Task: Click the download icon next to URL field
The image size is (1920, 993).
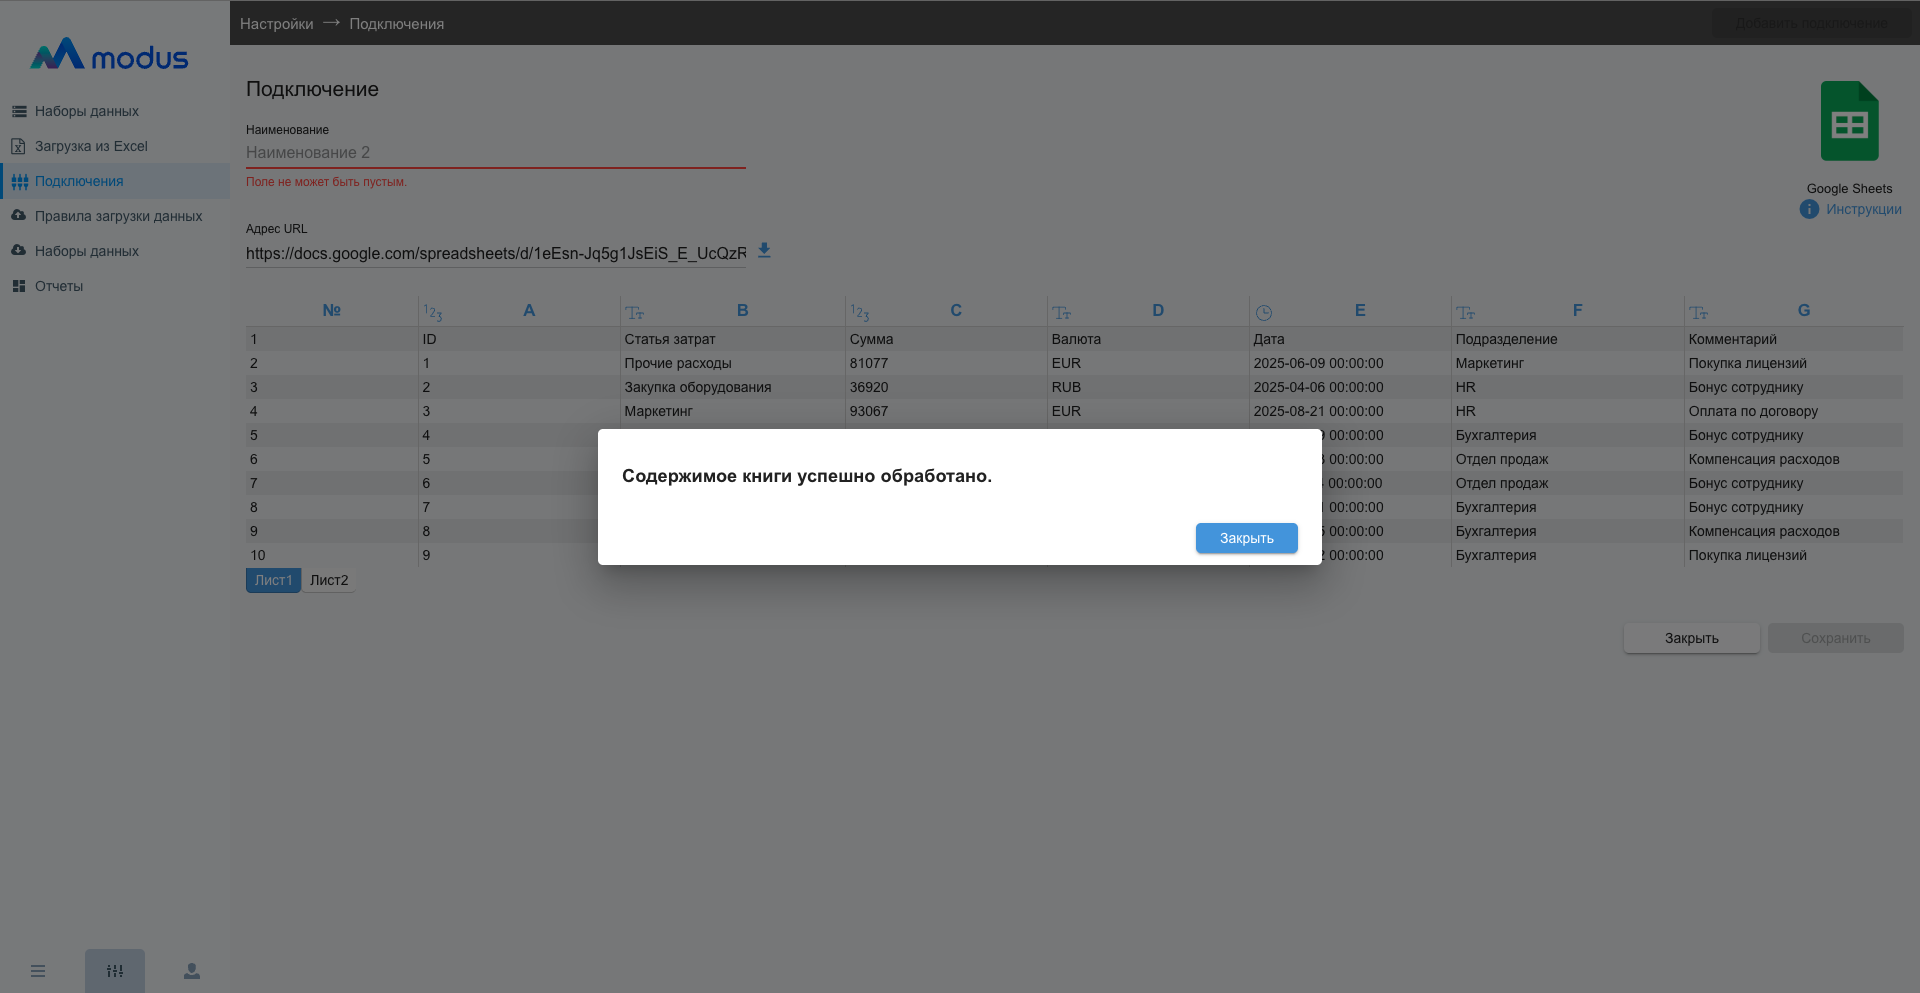Action: pyautogui.click(x=764, y=251)
